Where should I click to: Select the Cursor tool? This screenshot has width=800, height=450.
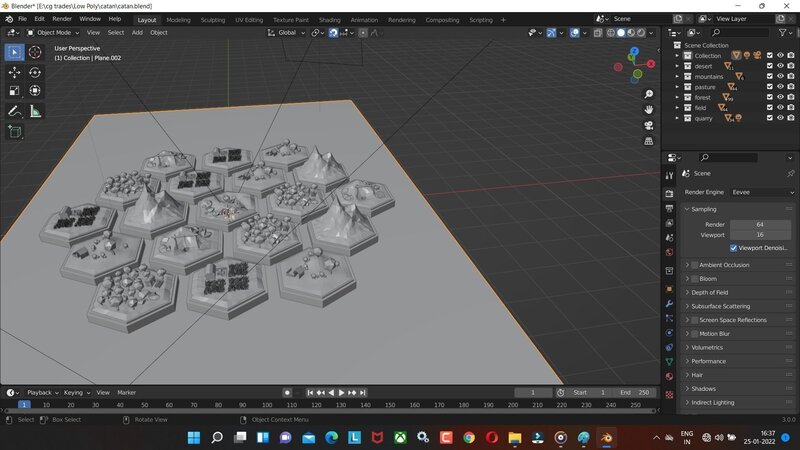click(x=35, y=52)
